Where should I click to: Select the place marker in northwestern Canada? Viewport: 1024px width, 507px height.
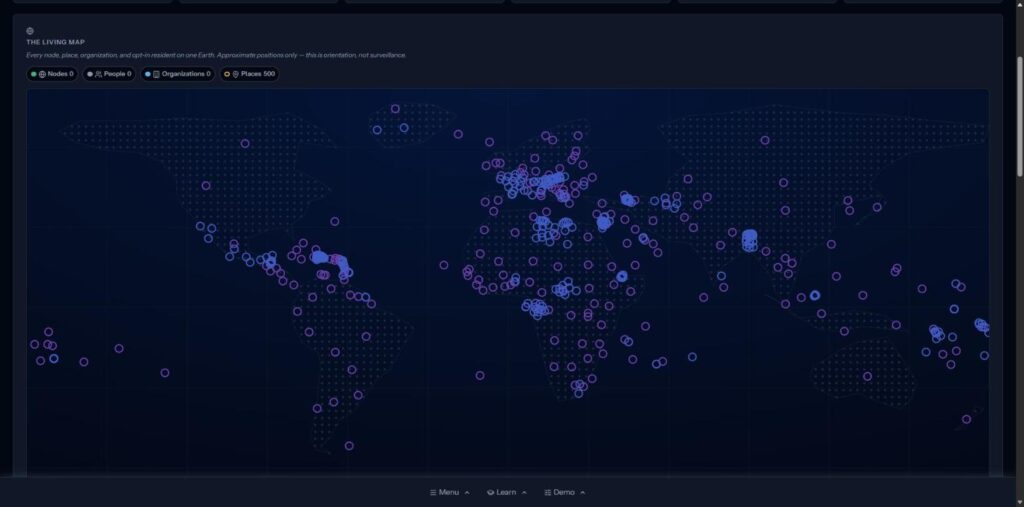click(245, 144)
